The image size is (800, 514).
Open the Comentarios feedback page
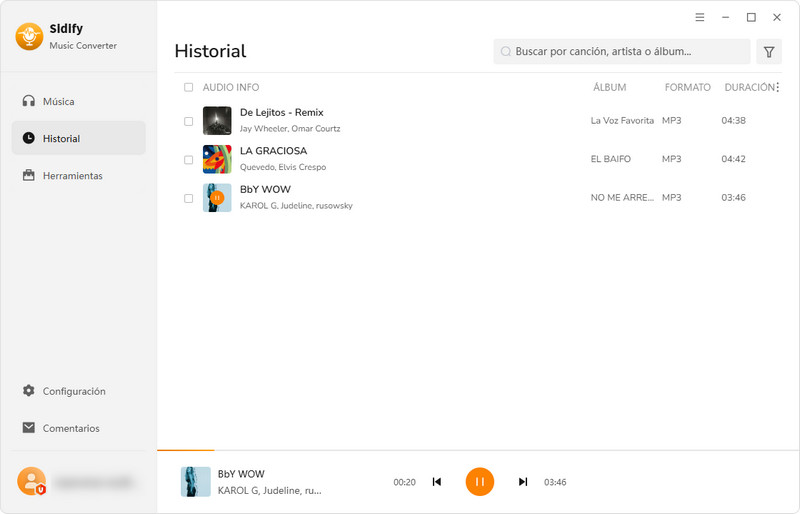[x=79, y=428]
